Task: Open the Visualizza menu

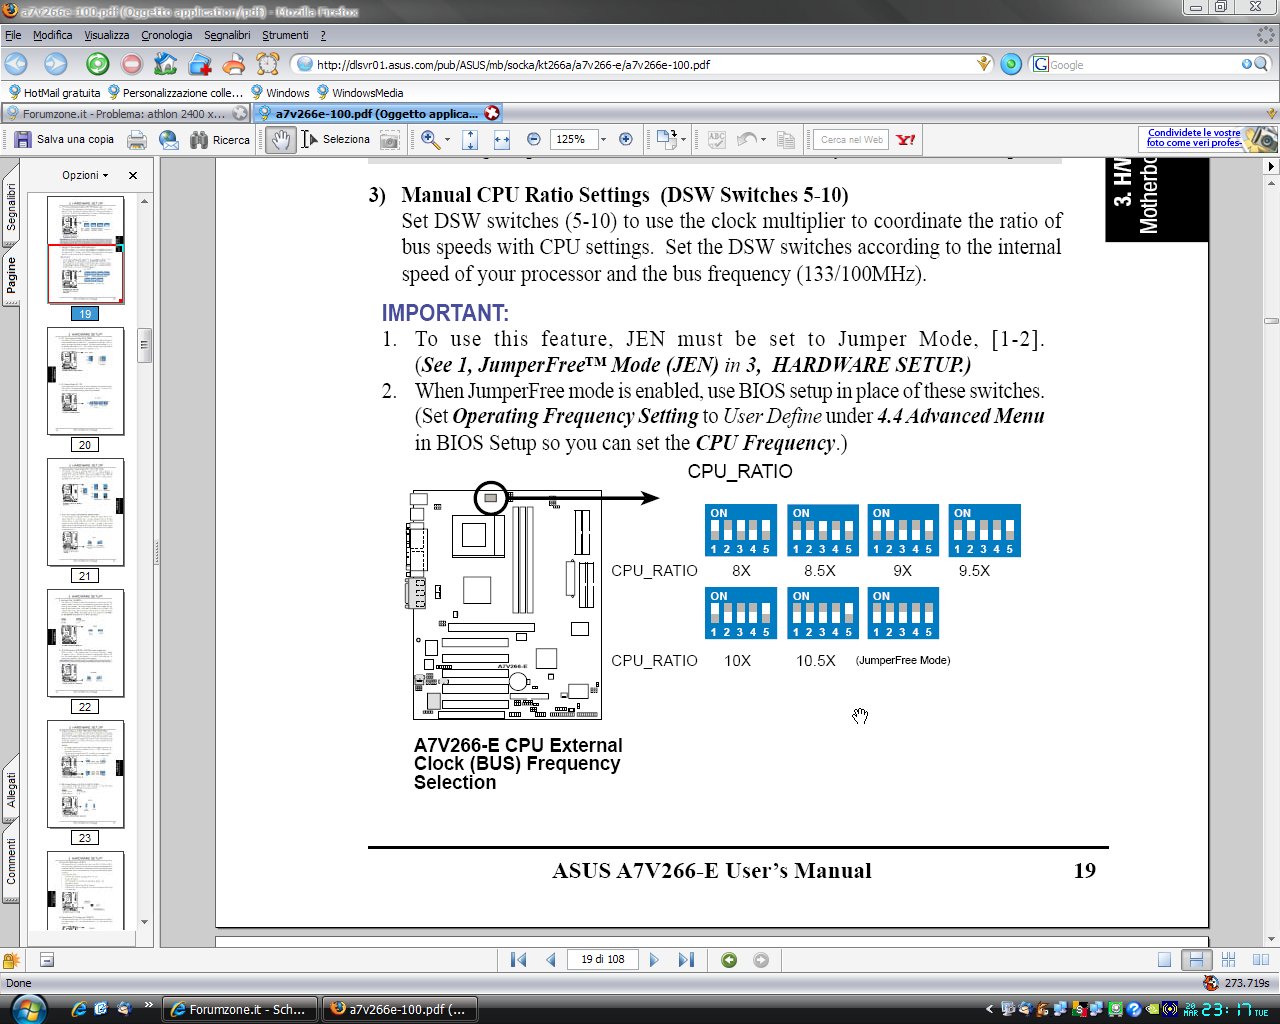Action: pos(107,35)
